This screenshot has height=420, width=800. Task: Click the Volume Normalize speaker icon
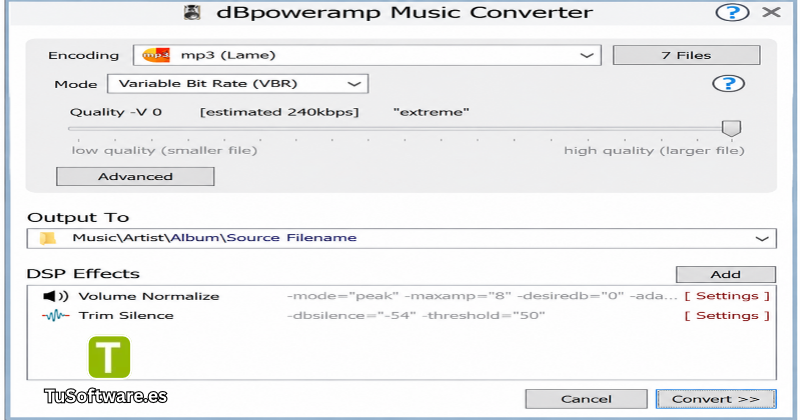click(x=56, y=296)
